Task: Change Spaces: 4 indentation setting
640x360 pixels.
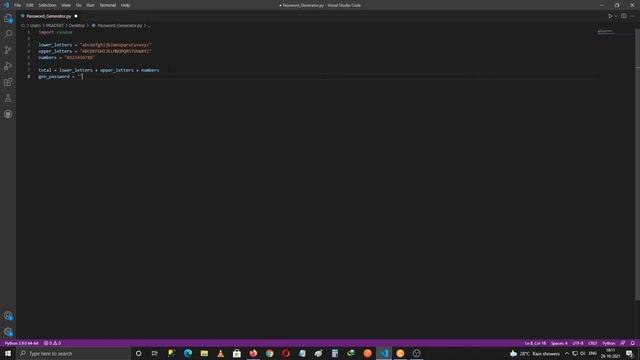Action: [x=559, y=343]
